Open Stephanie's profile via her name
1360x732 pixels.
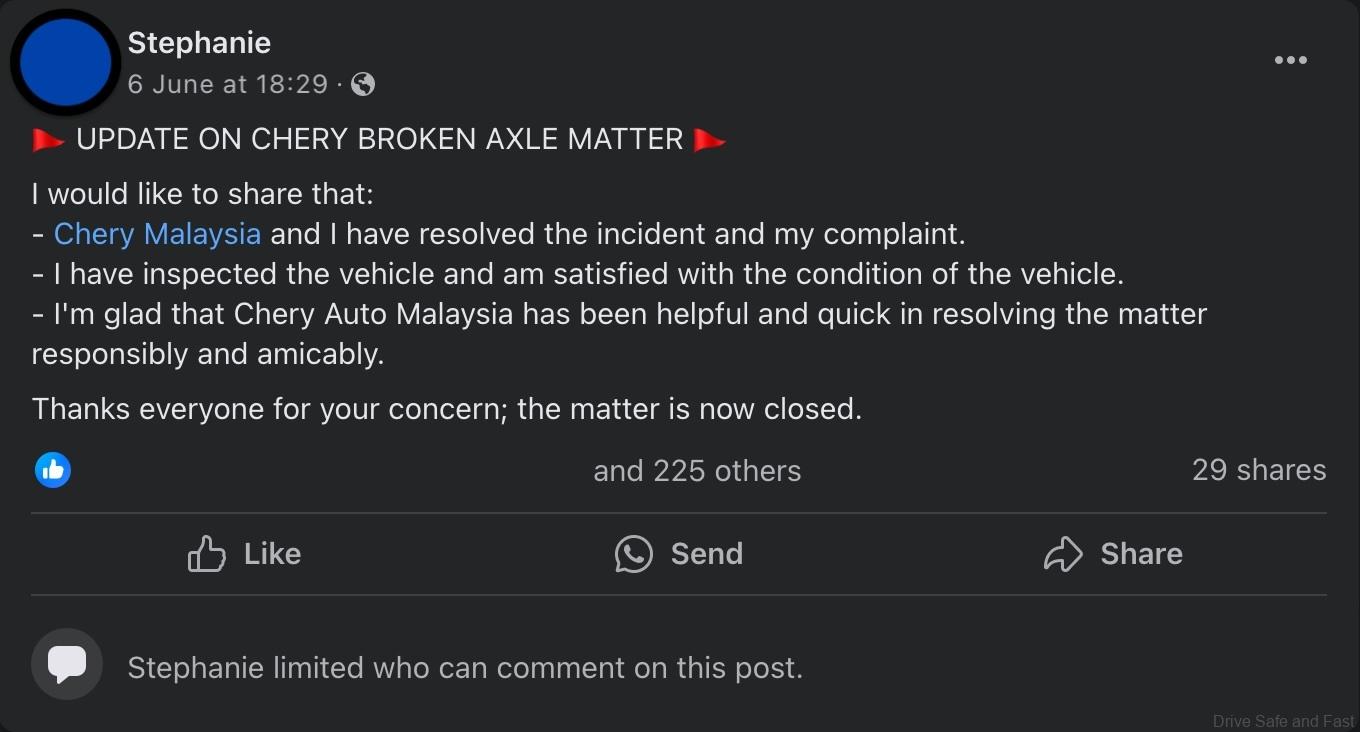[x=199, y=42]
